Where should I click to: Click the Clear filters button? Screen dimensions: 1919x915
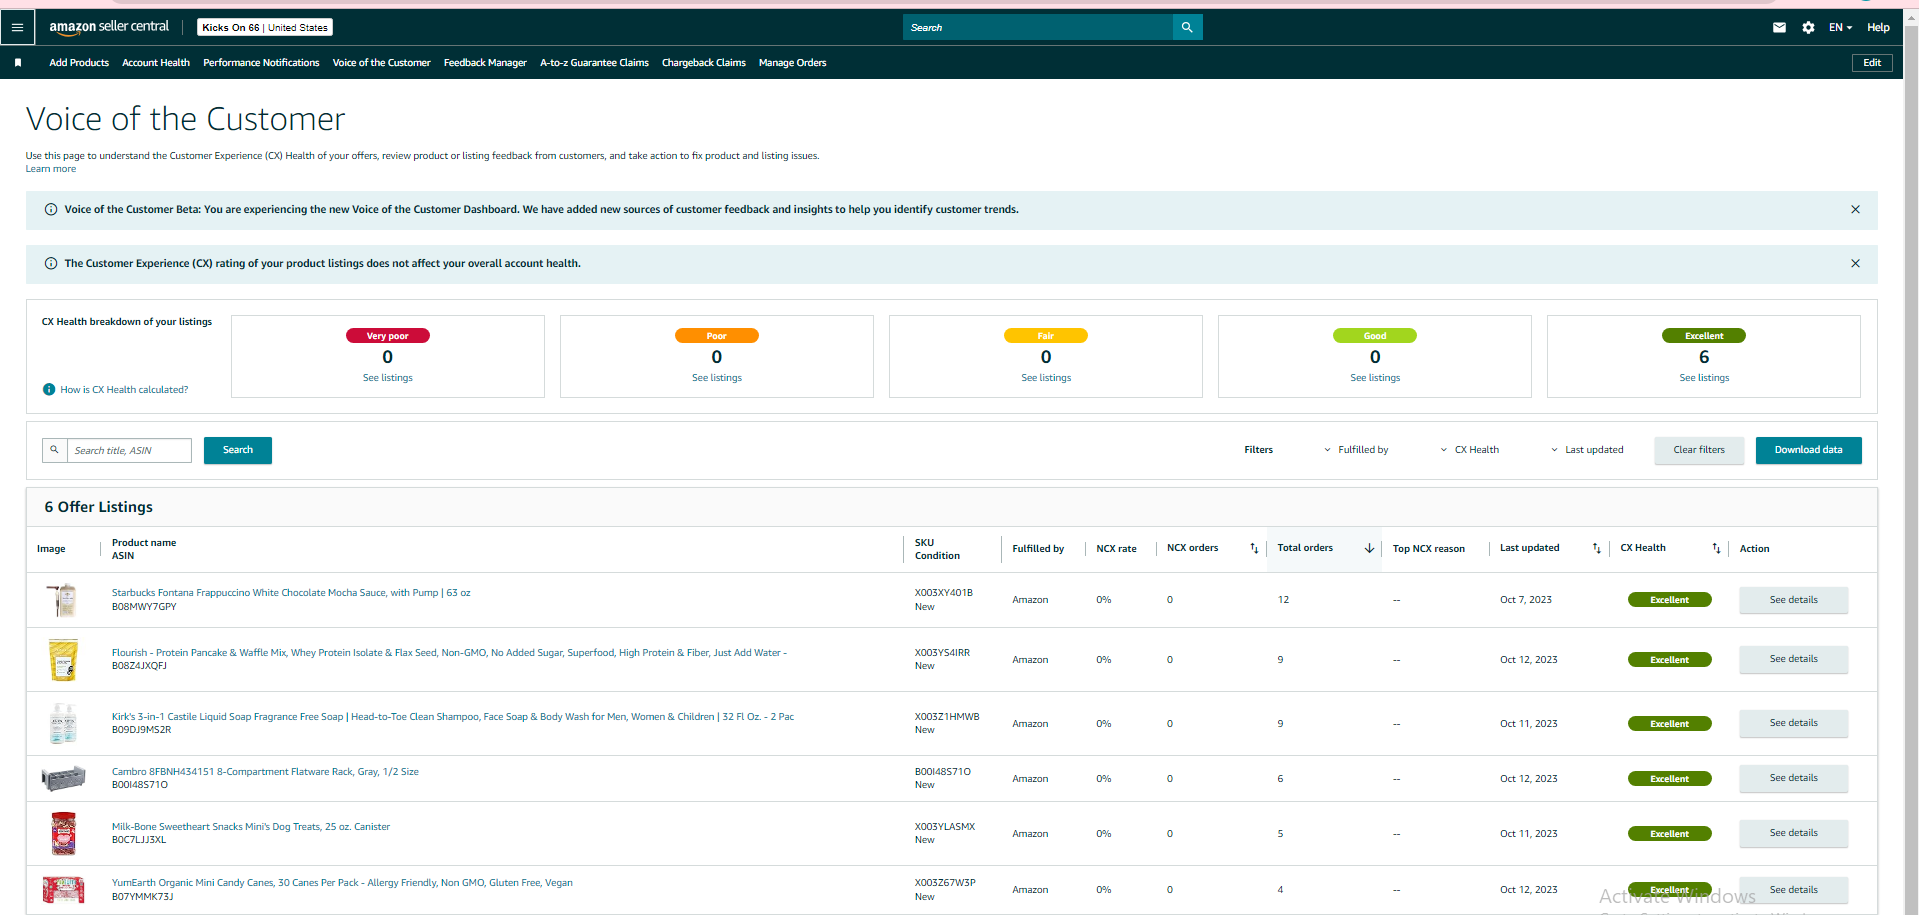1699,450
